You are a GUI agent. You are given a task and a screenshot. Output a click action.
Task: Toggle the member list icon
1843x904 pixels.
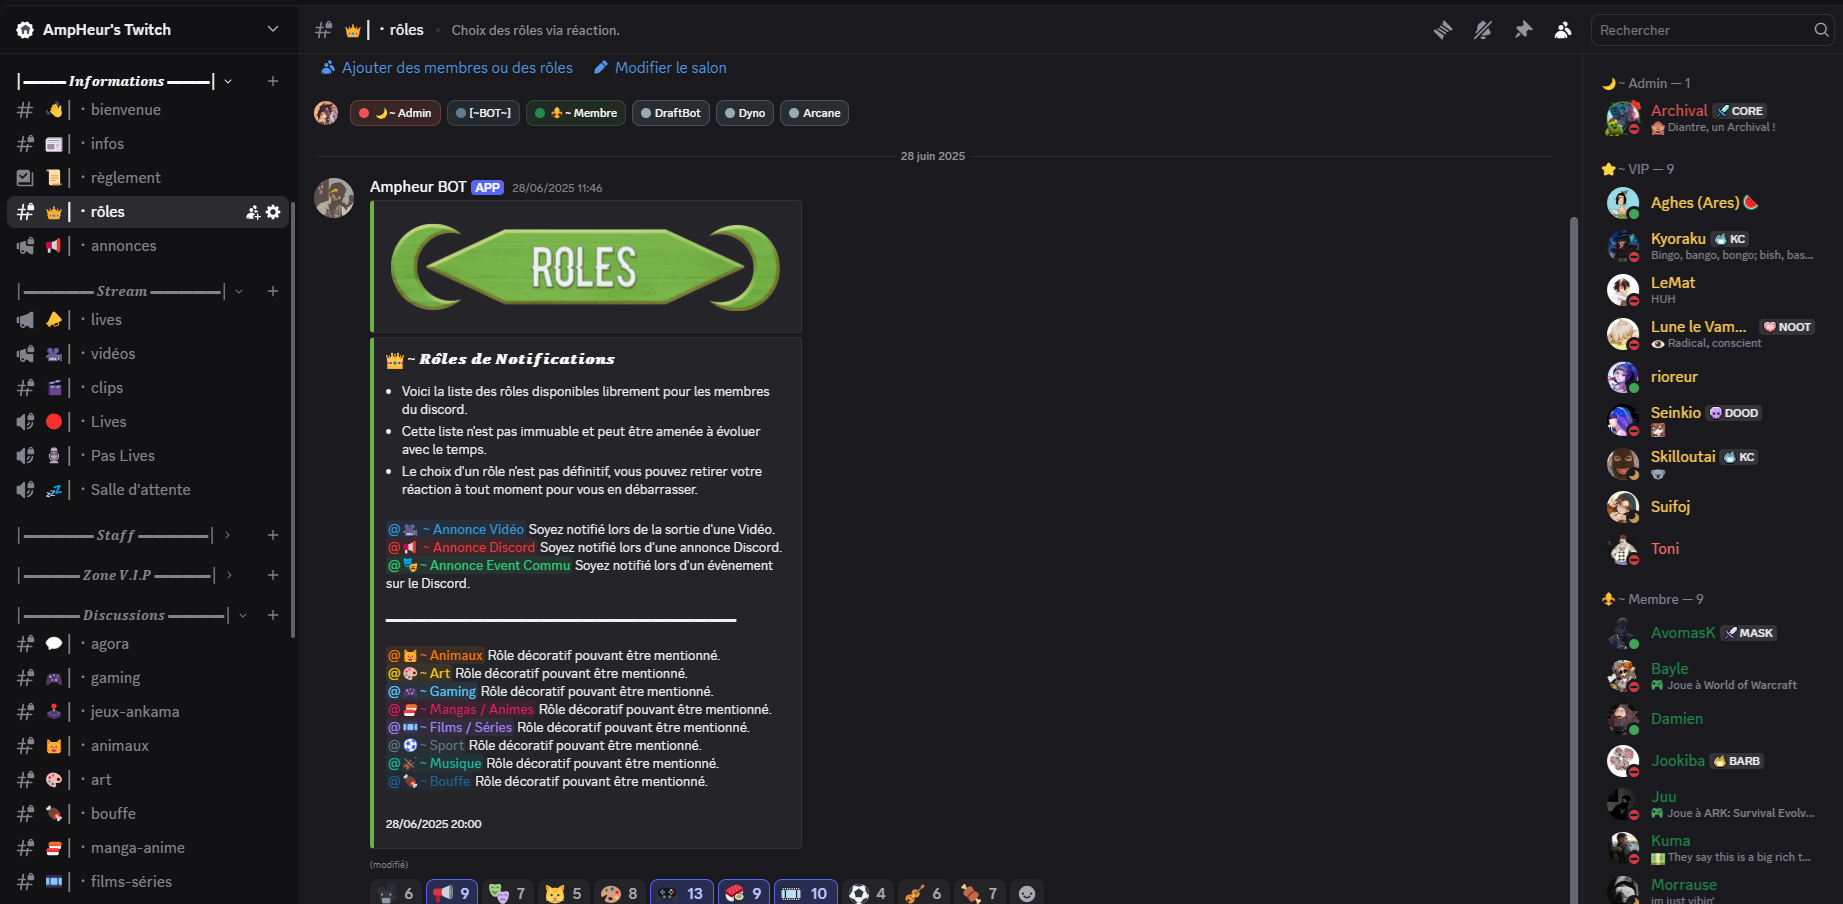[x=1563, y=30]
